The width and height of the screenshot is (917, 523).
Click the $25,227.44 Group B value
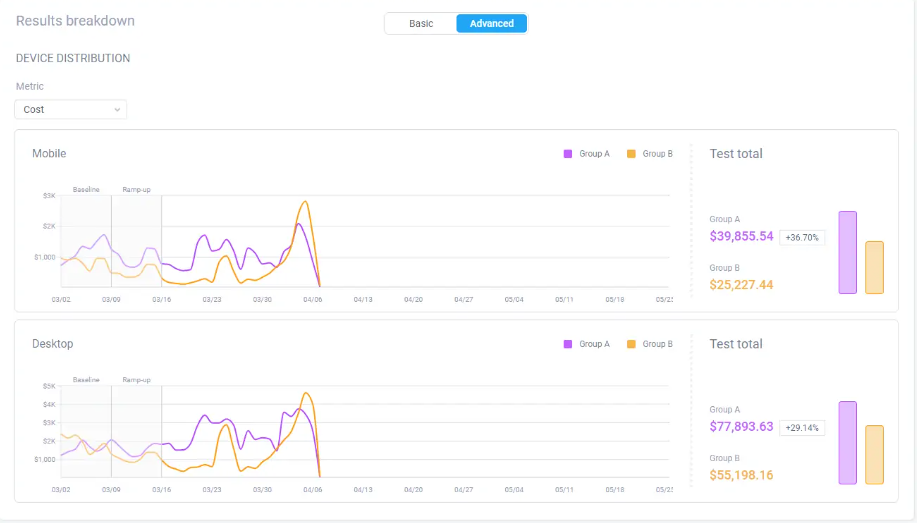coord(741,285)
